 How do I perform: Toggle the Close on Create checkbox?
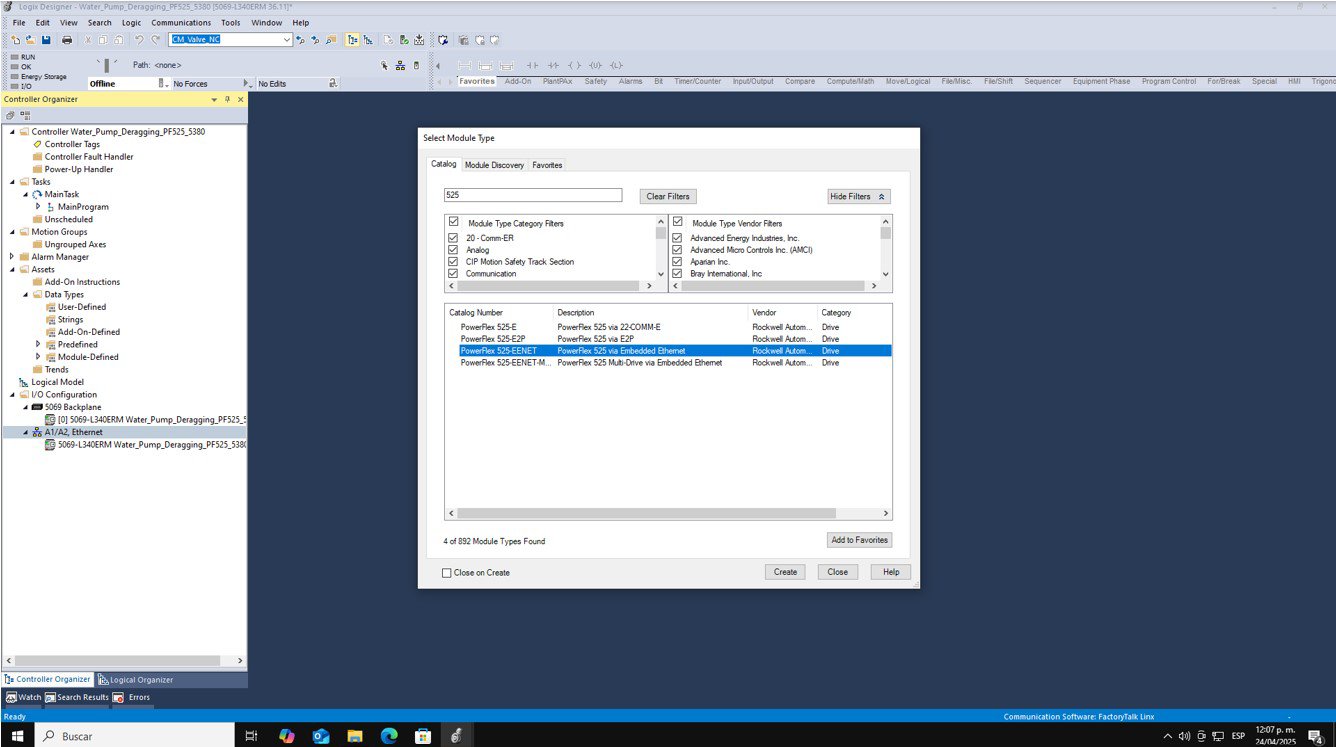[447, 573]
